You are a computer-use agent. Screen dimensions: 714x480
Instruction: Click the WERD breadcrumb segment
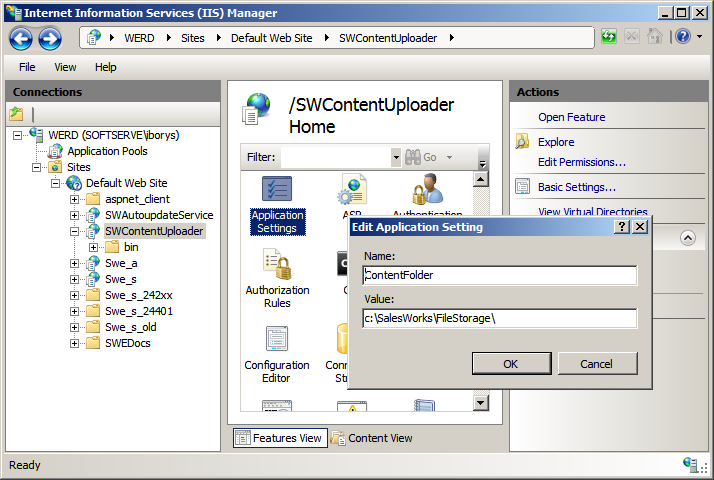(x=139, y=38)
